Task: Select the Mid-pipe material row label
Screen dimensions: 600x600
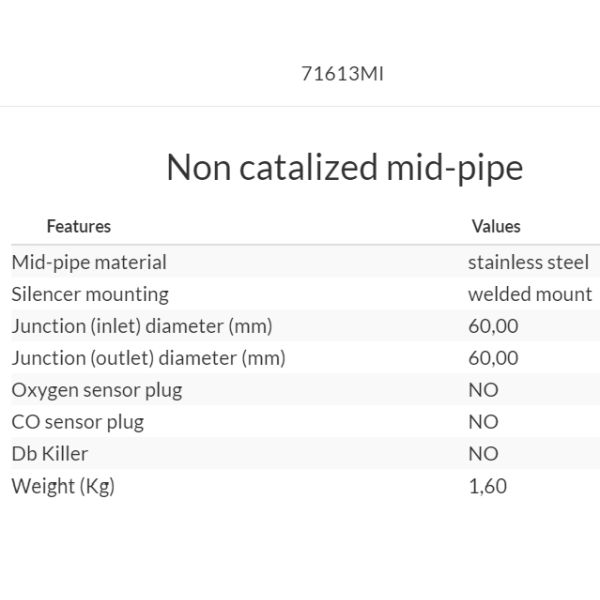Action: point(89,262)
